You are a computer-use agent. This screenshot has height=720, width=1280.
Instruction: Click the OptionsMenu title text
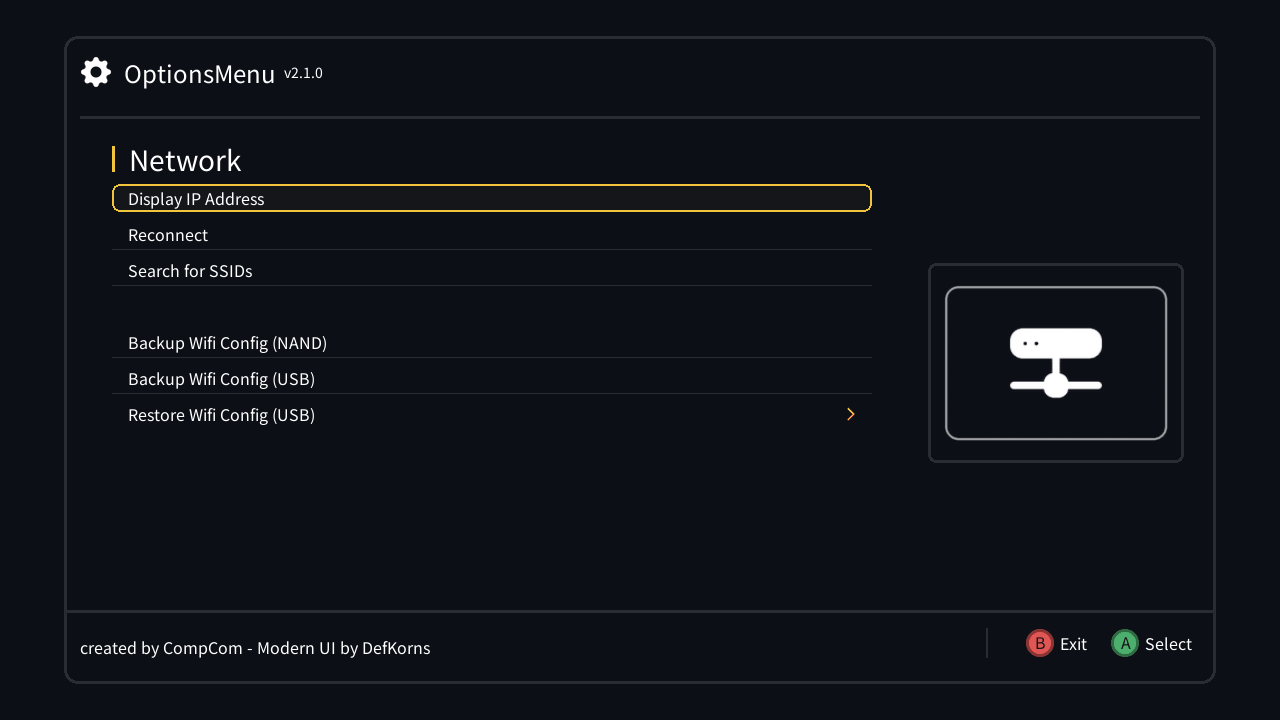tap(199, 74)
